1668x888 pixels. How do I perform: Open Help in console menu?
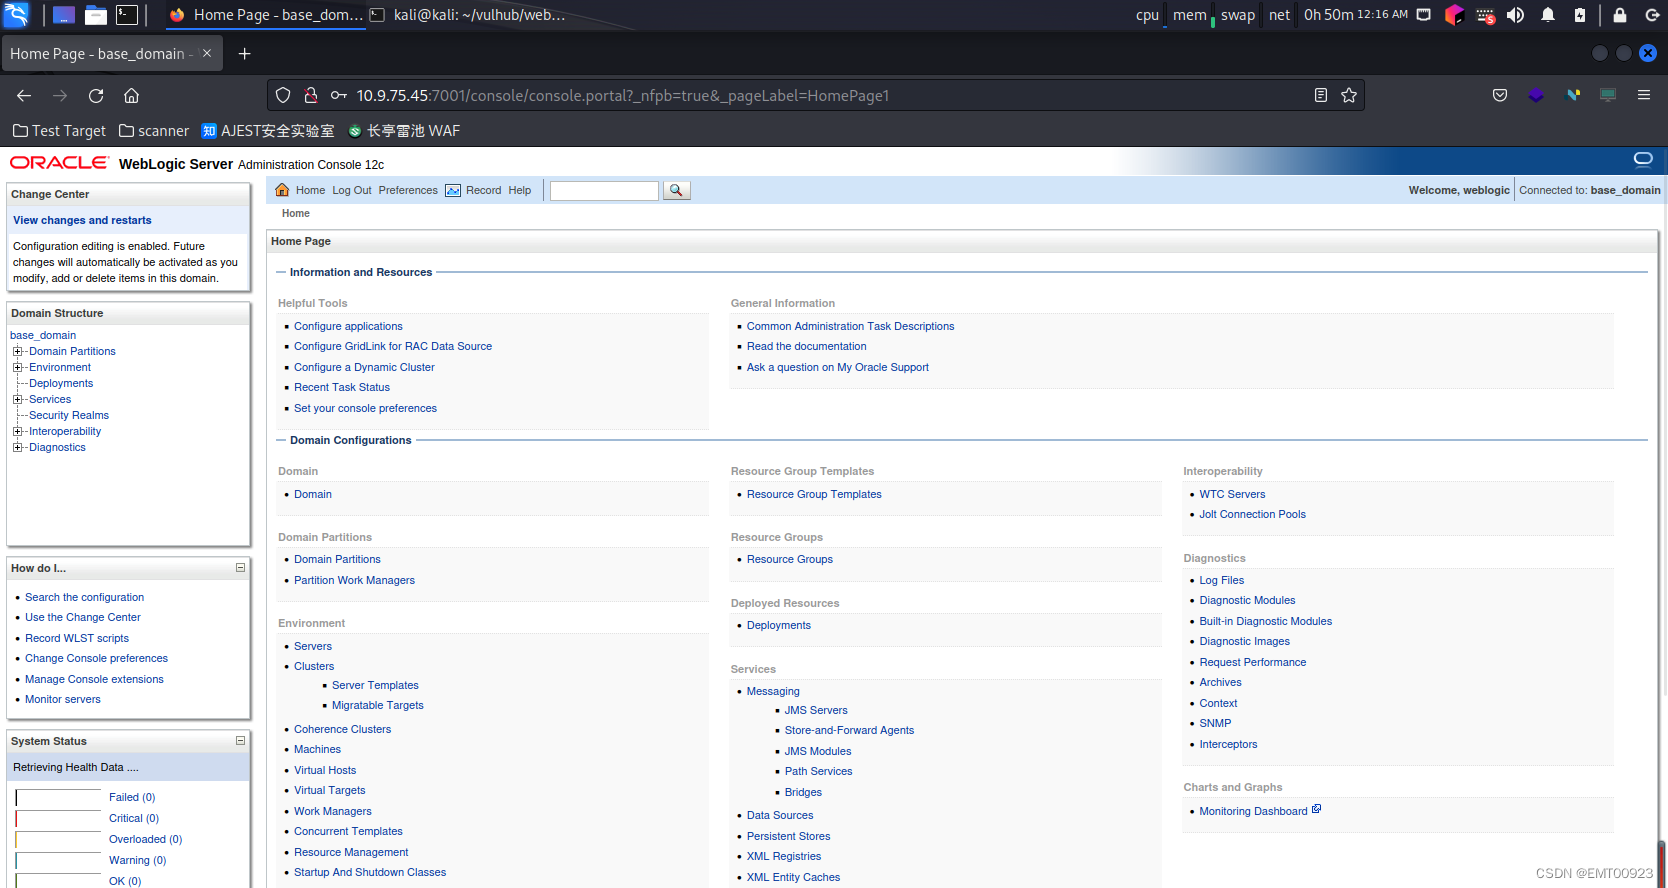520,190
